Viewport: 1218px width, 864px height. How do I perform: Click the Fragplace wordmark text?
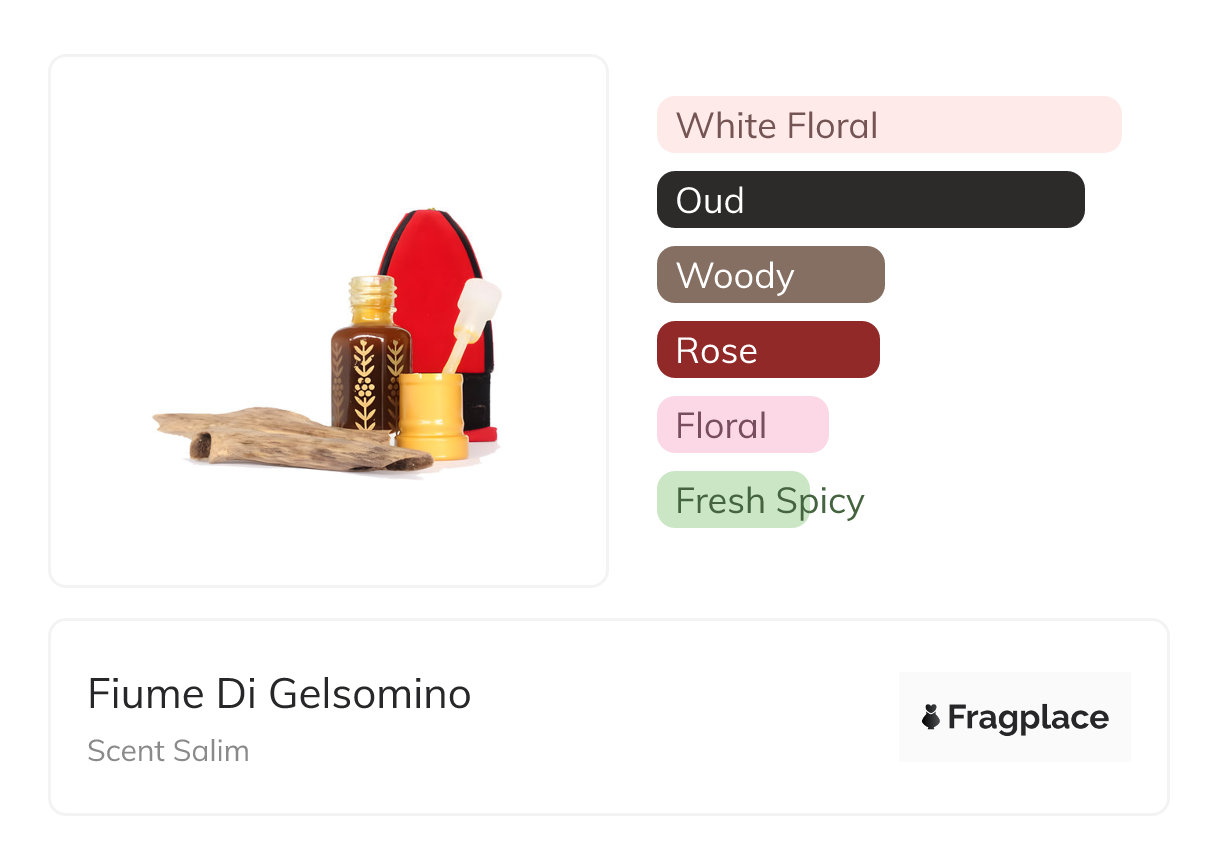pos(1028,717)
